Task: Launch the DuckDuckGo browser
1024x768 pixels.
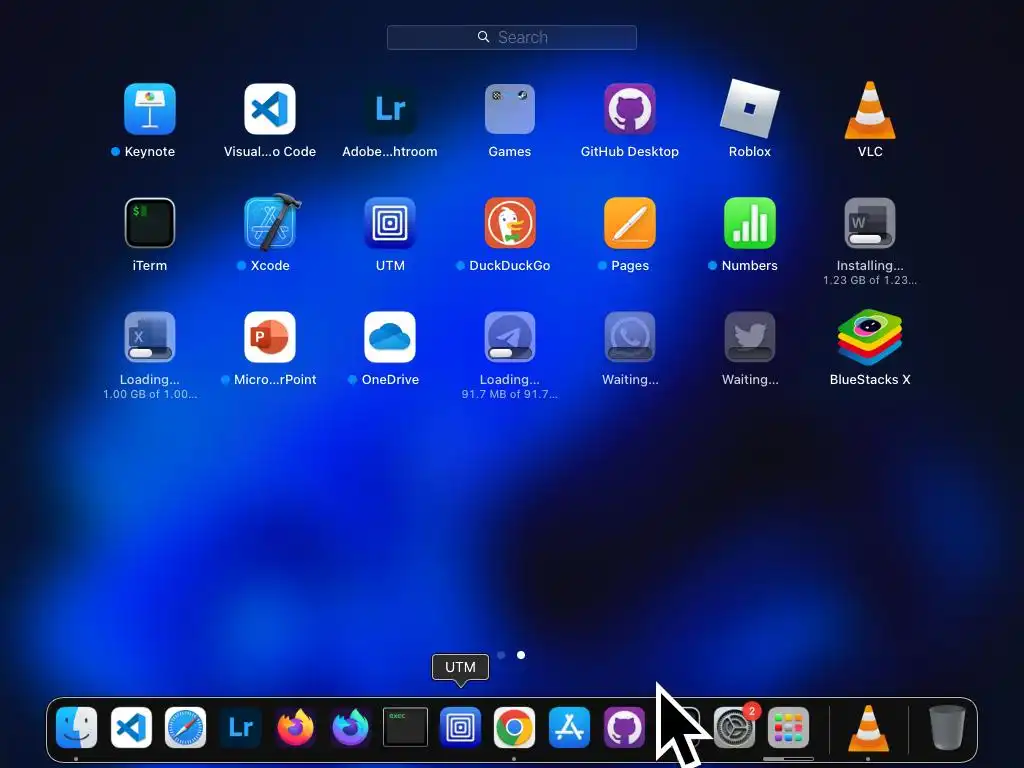Action: (509, 223)
